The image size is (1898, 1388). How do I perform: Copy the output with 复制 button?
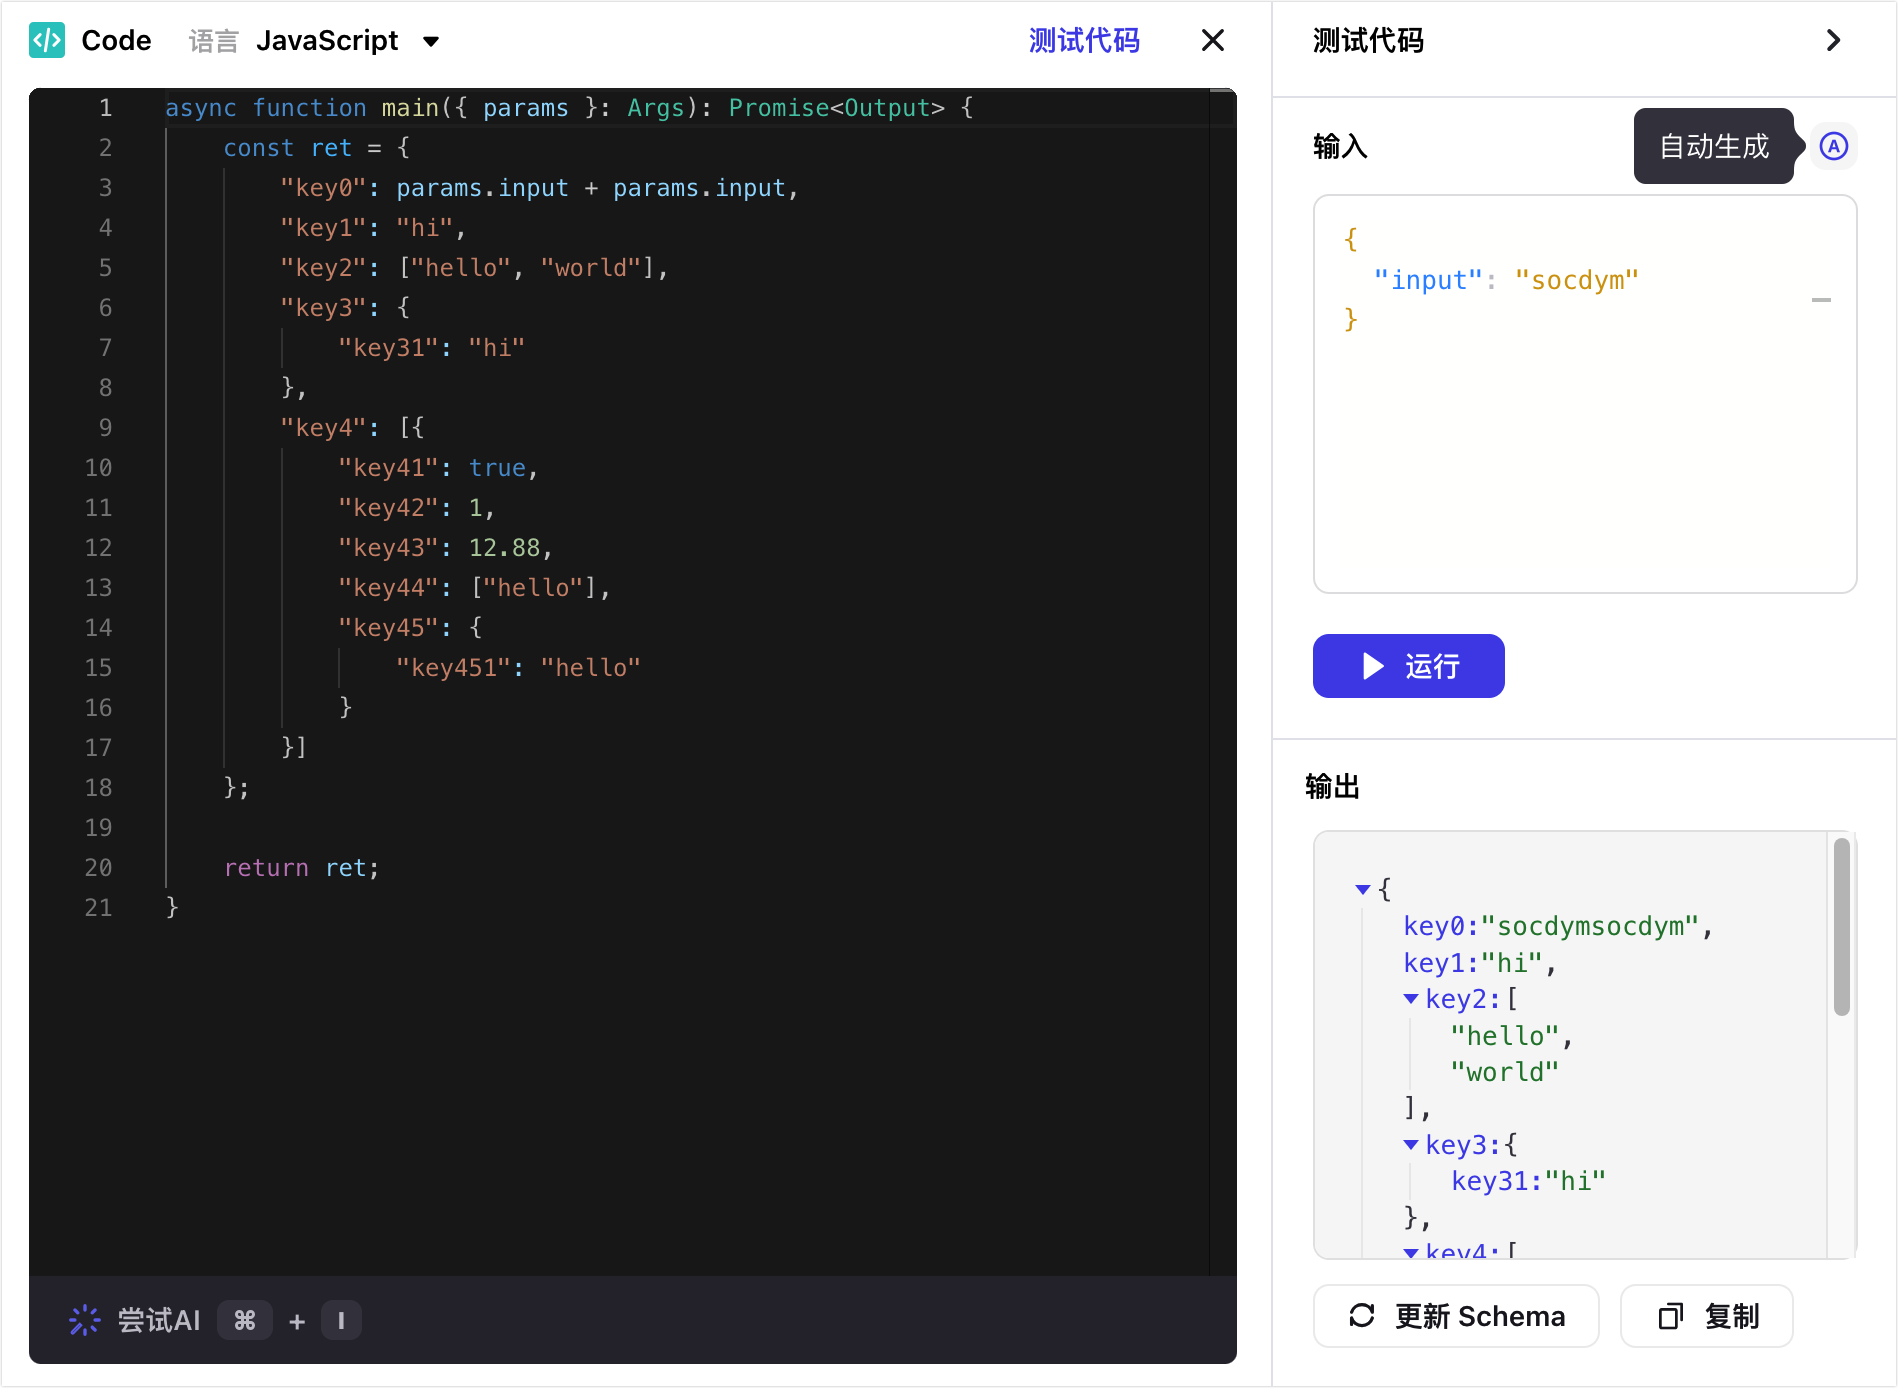(x=1706, y=1316)
